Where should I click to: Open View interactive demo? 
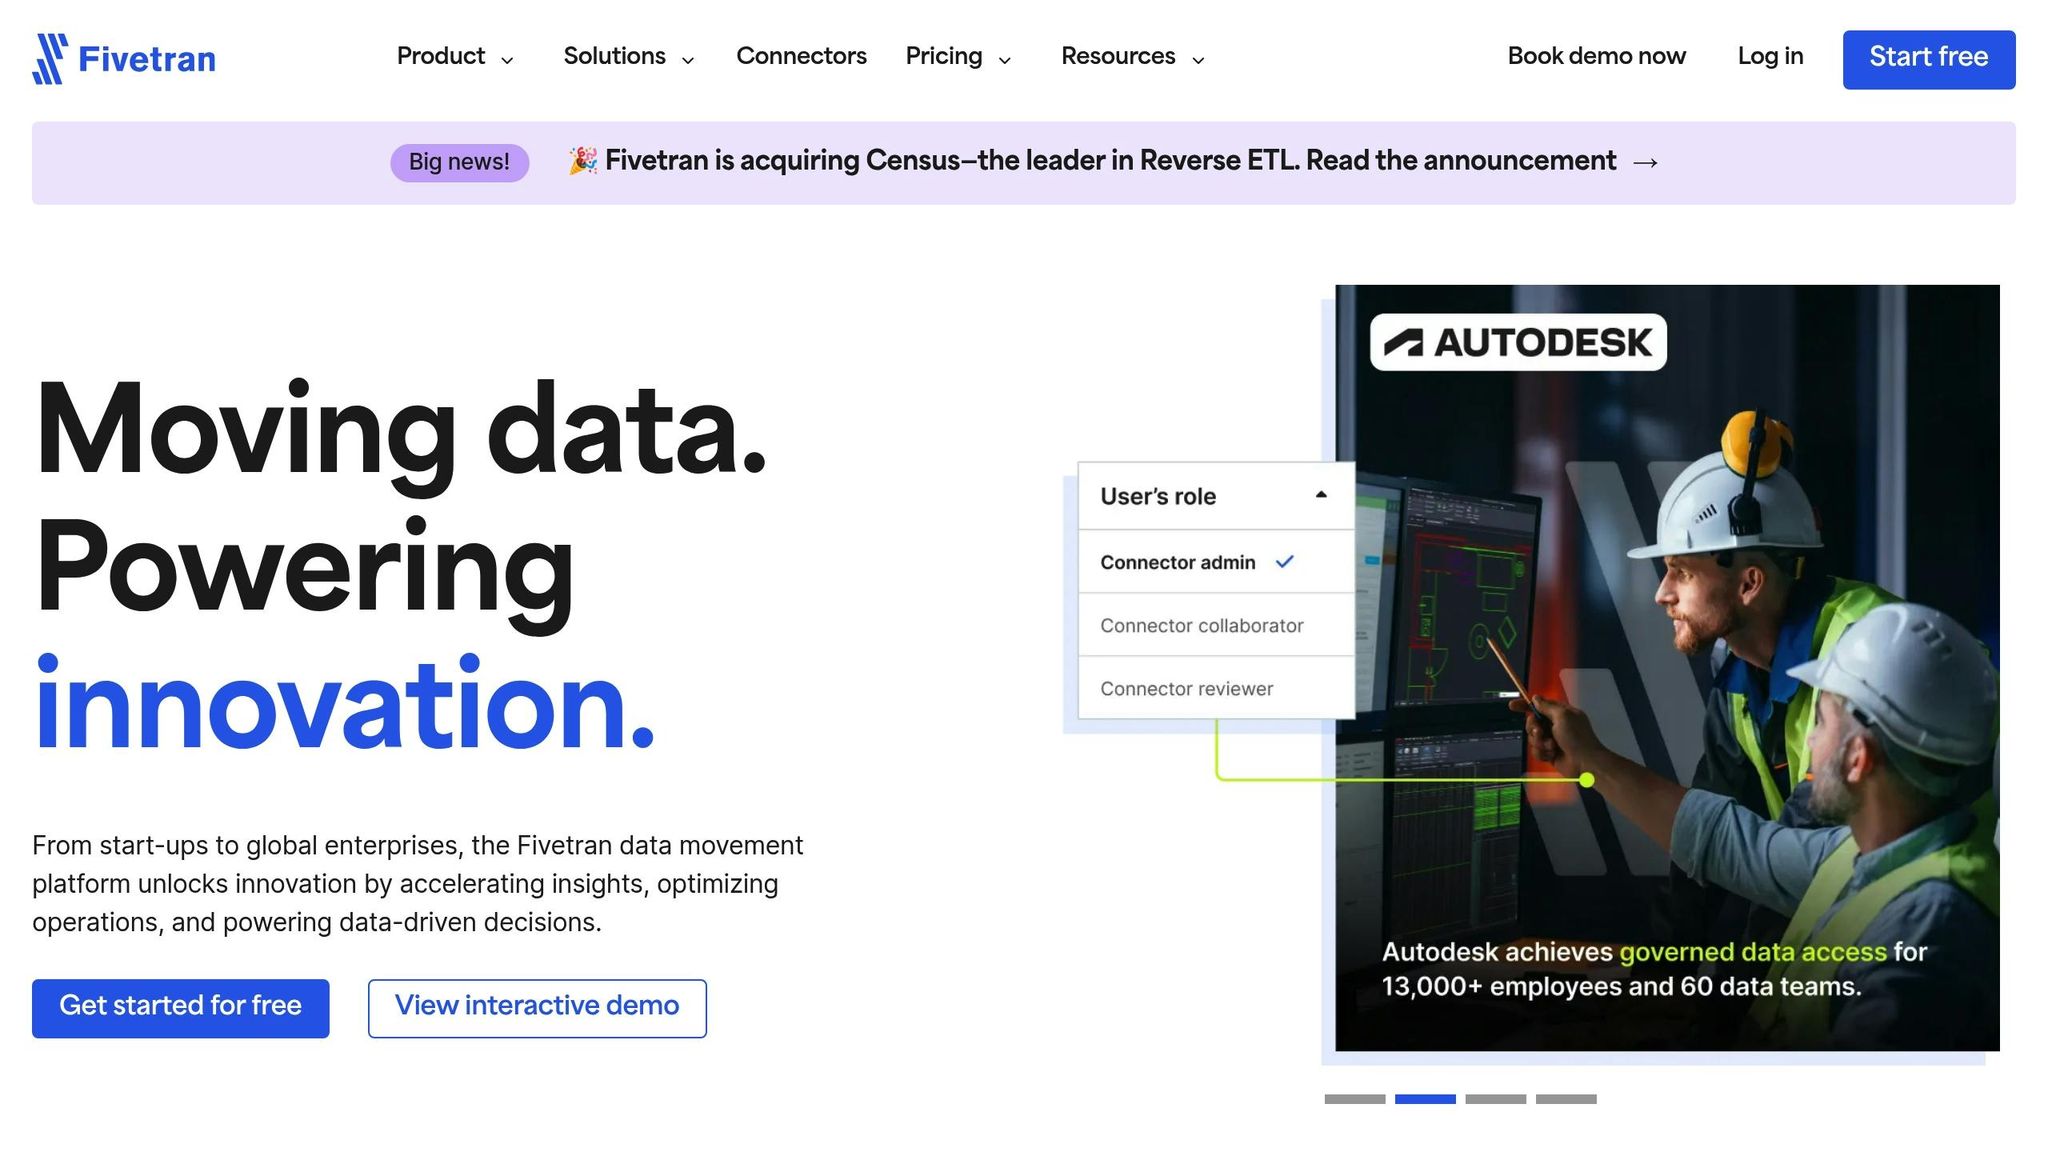pyautogui.click(x=537, y=1008)
